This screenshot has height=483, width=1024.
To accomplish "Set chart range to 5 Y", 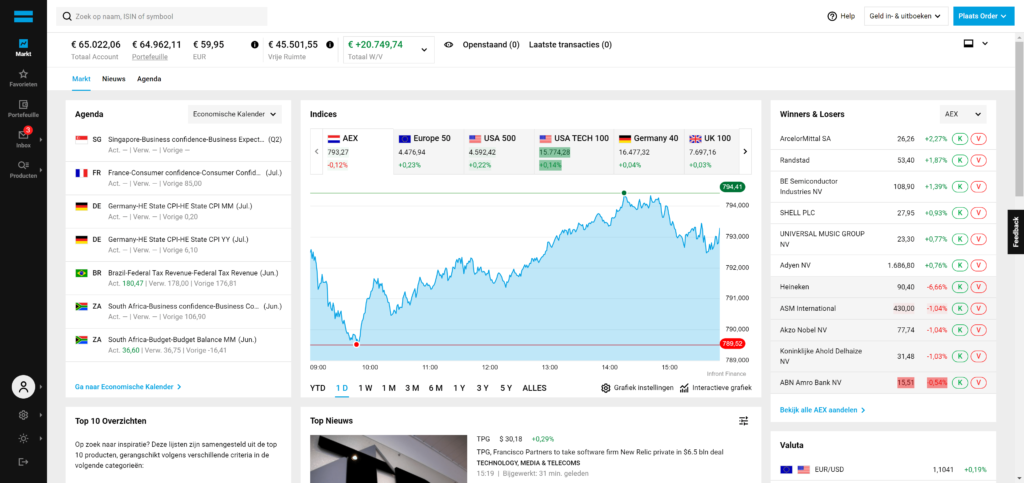I will click(506, 388).
